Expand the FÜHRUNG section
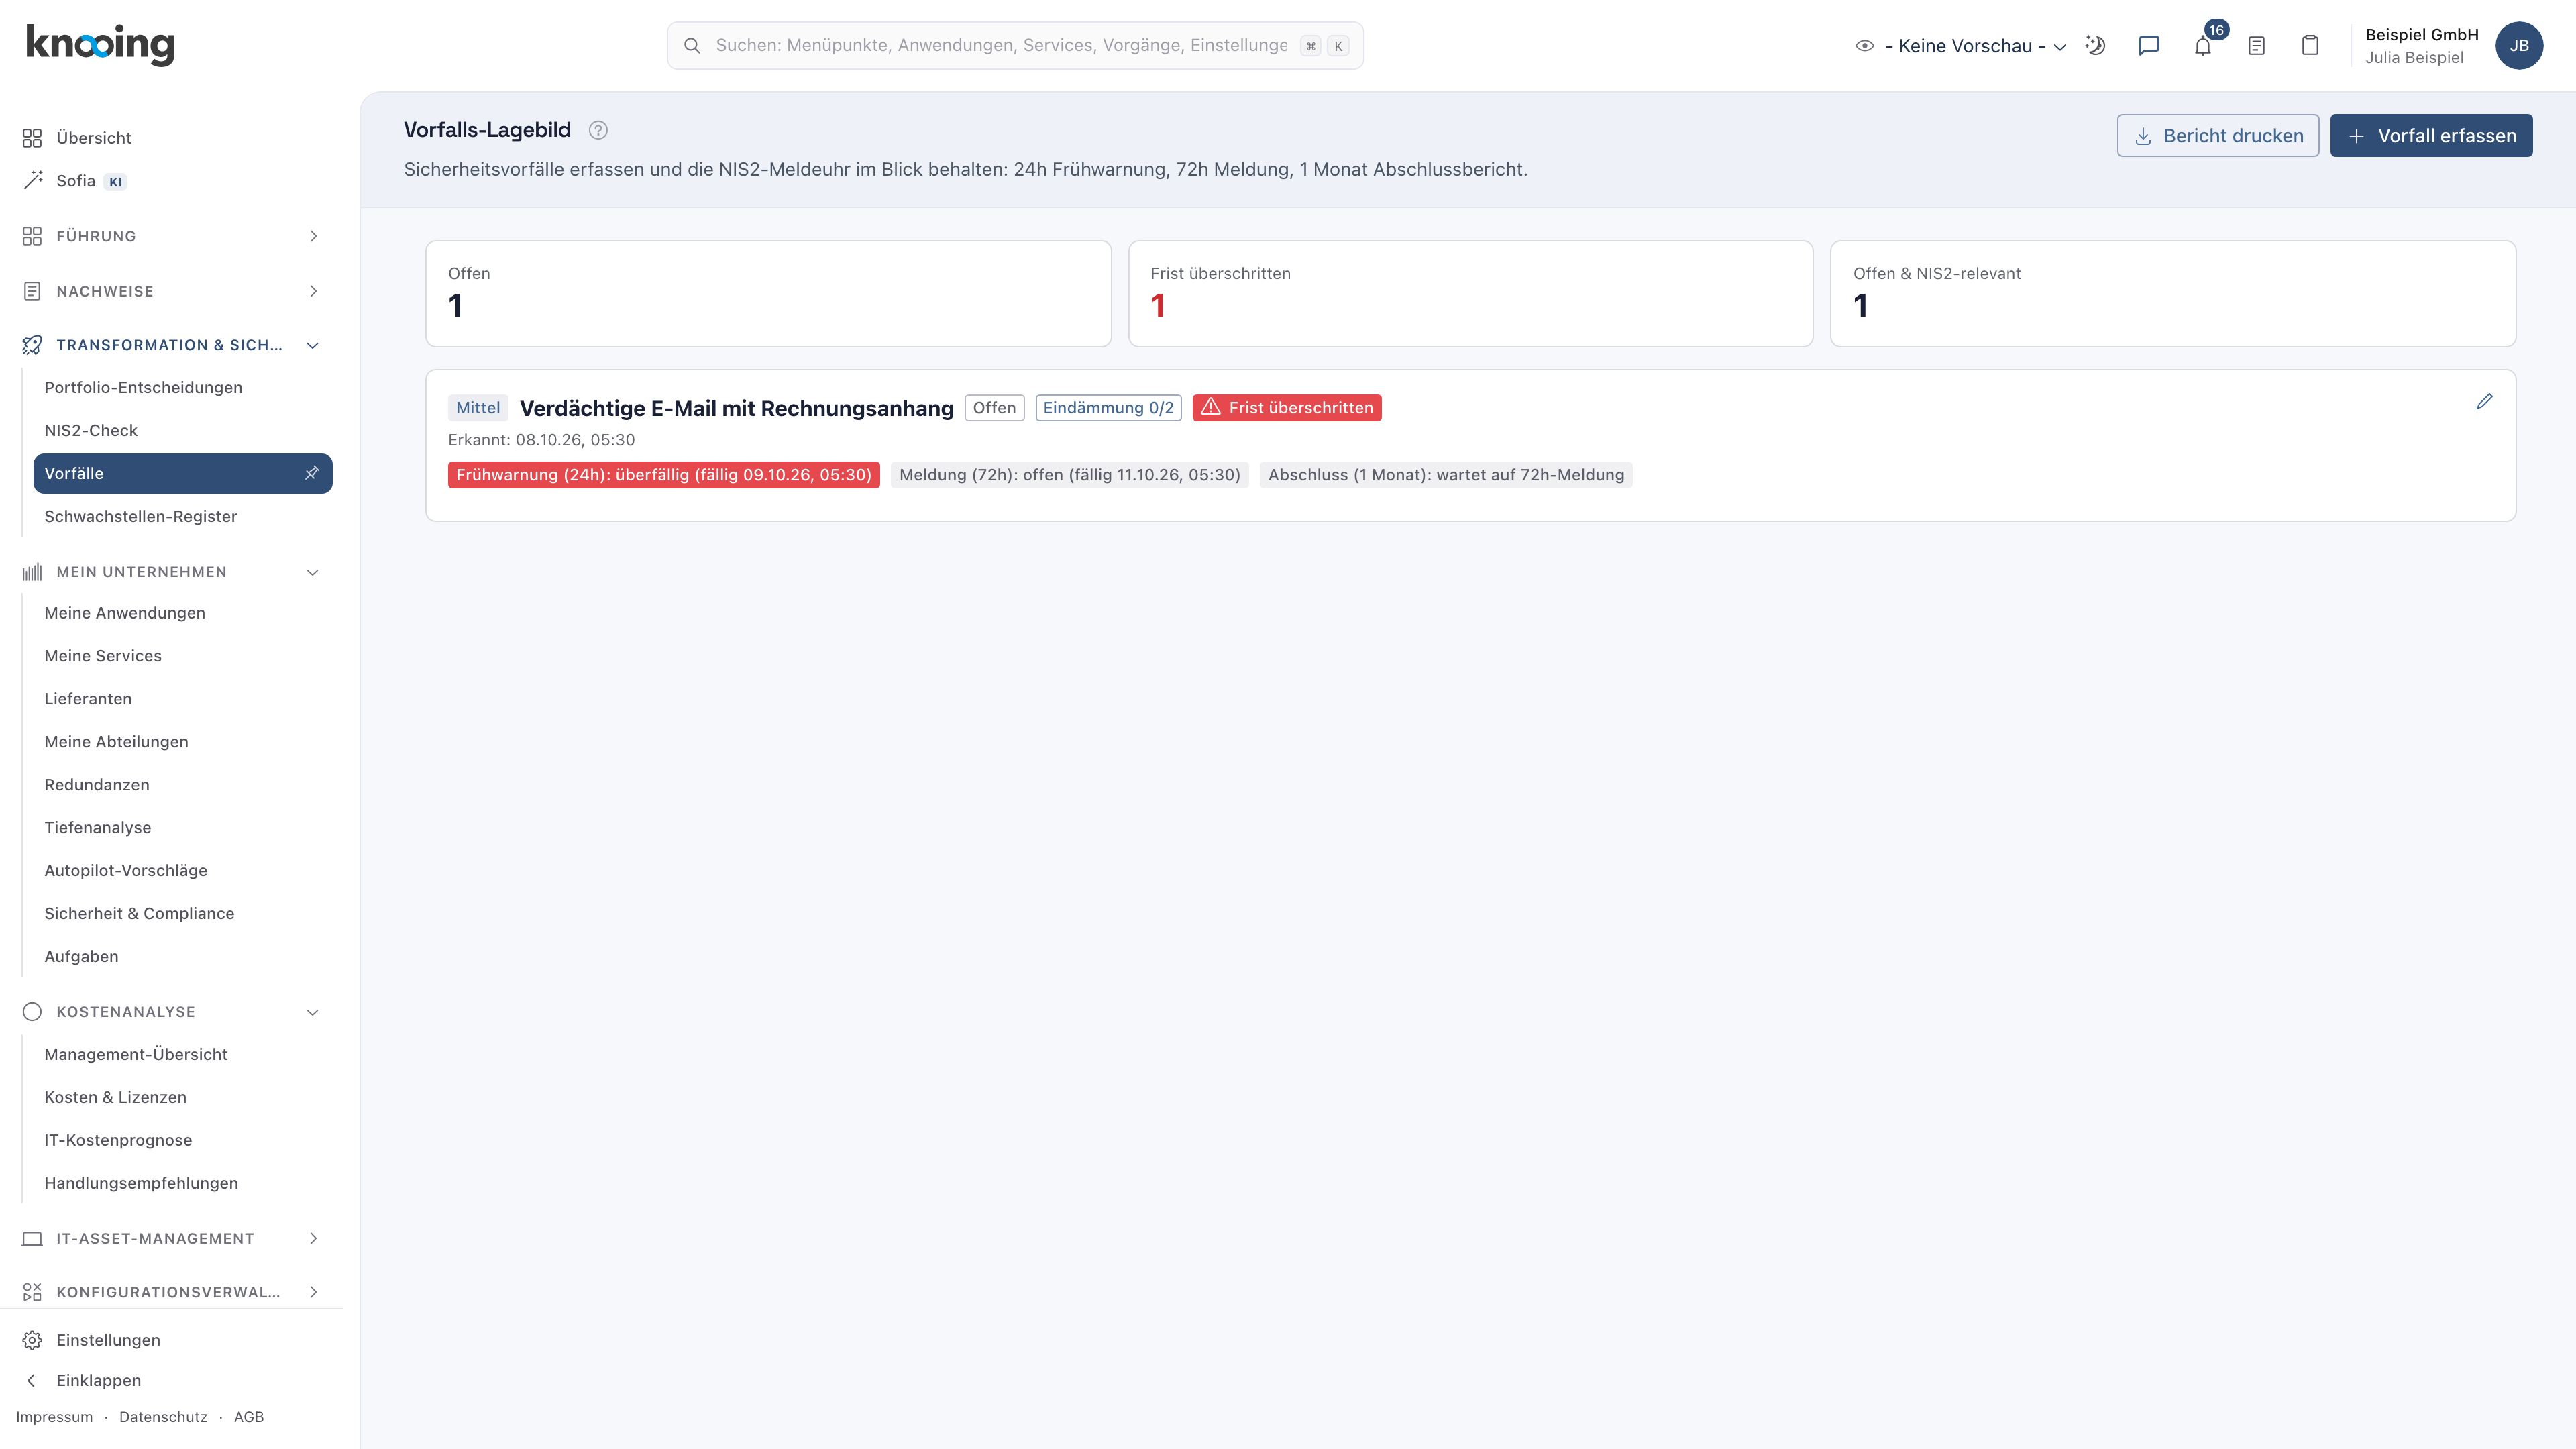 [x=172, y=236]
